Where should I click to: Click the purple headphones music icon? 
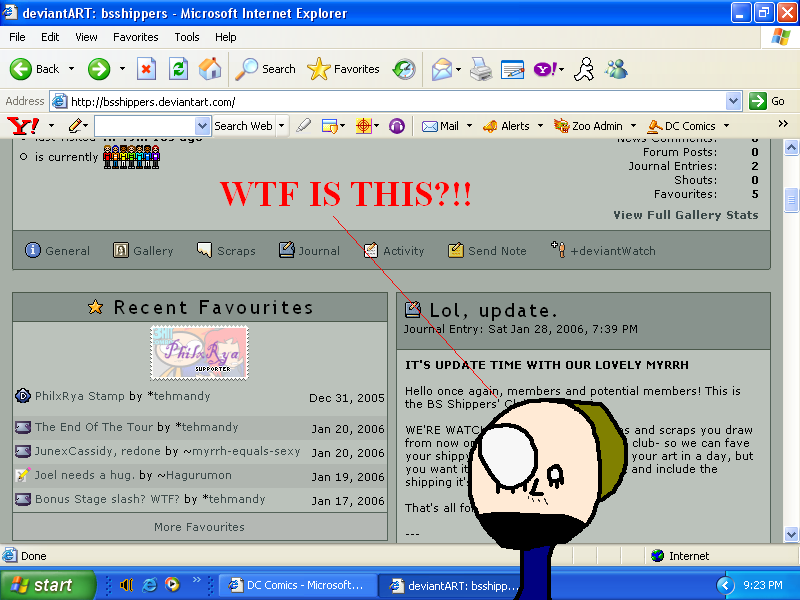(x=396, y=126)
